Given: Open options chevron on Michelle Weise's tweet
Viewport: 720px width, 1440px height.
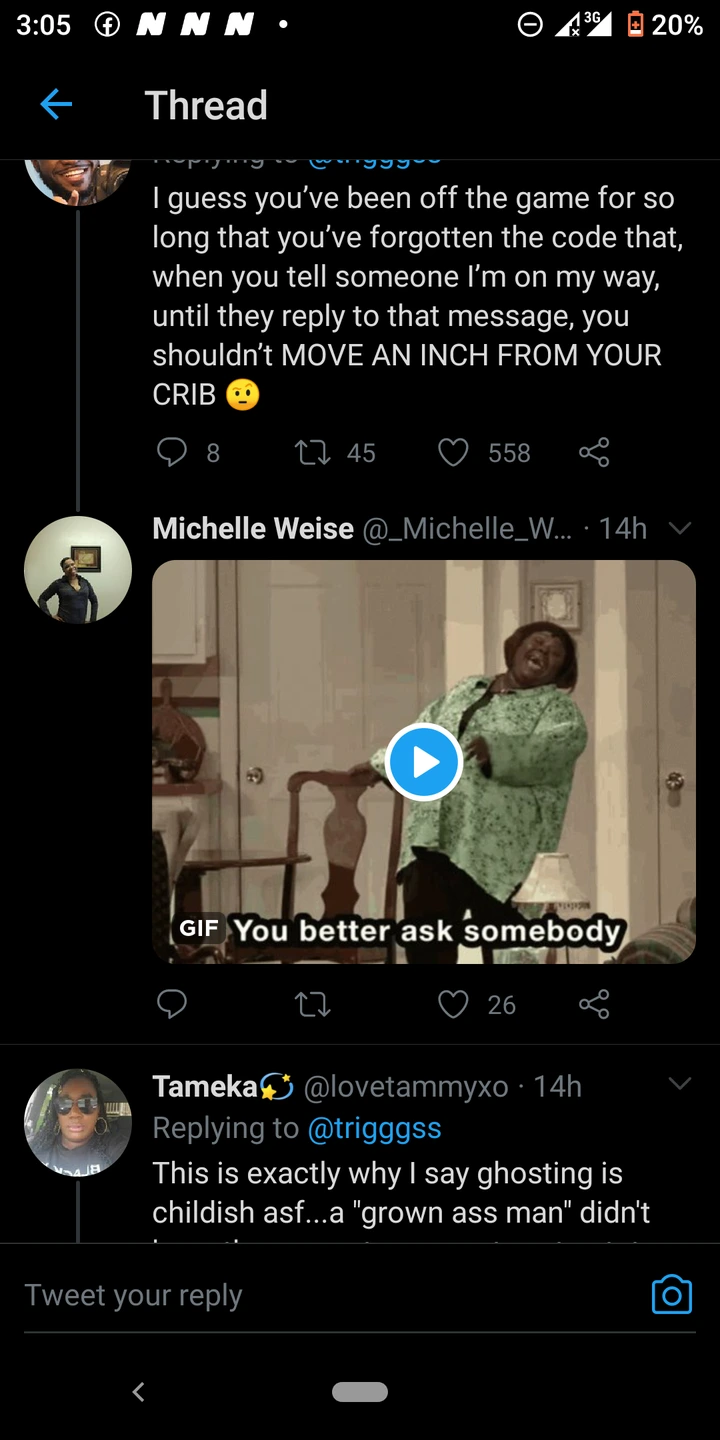Looking at the screenshot, I should (680, 528).
